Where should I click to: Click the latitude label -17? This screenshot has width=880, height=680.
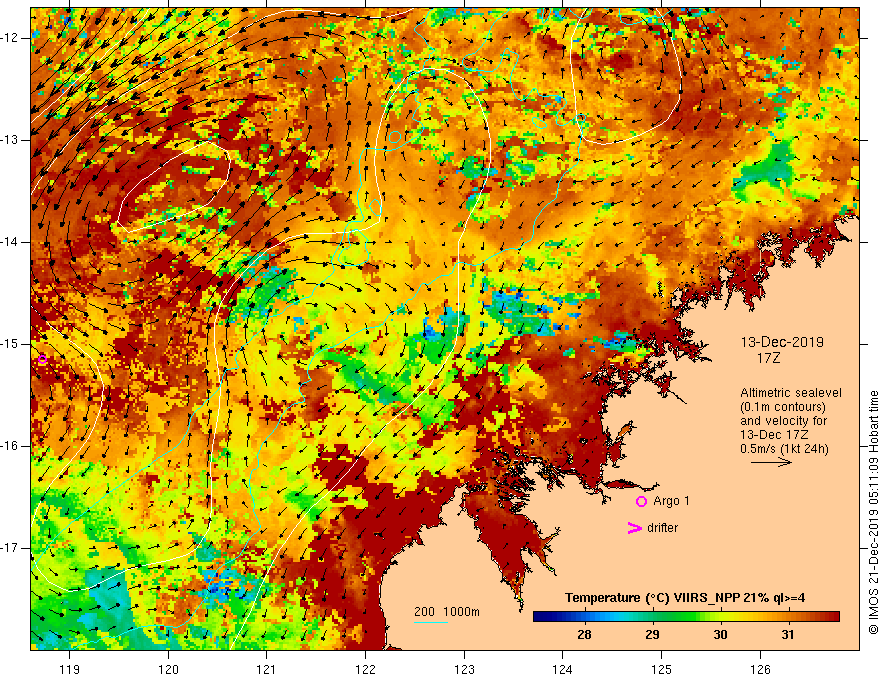[11, 548]
